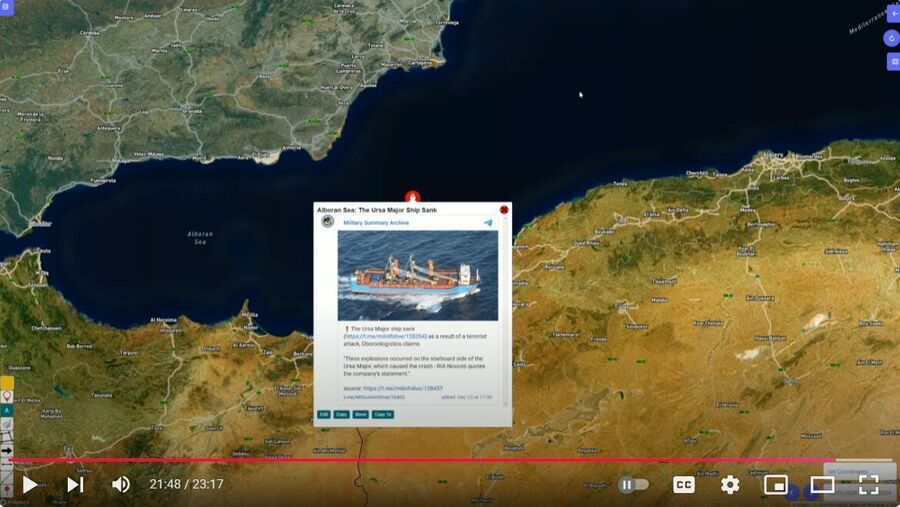Open the t.me/MilSumArchive post link
Viewport: 900px width, 507px height.
tap(374, 397)
